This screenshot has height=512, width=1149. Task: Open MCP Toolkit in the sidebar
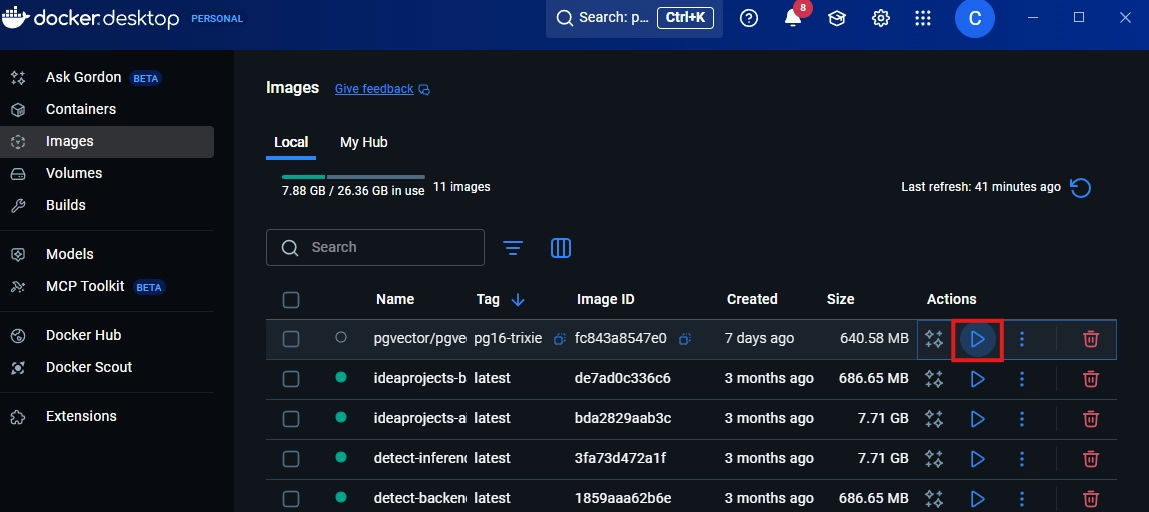[x=107, y=286]
